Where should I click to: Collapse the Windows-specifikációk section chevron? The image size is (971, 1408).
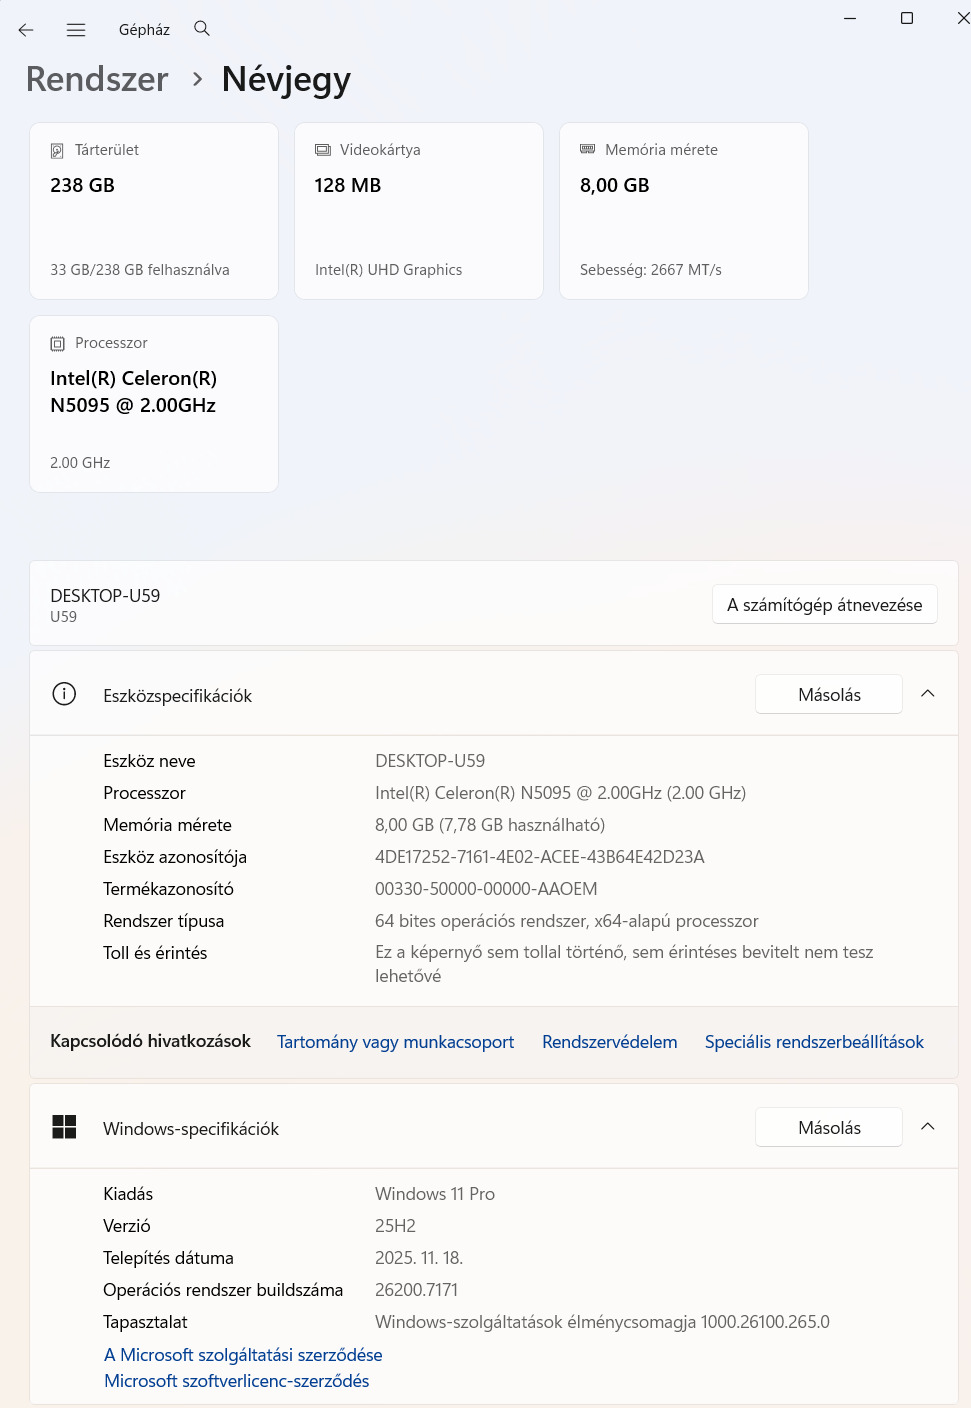[928, 1127]
